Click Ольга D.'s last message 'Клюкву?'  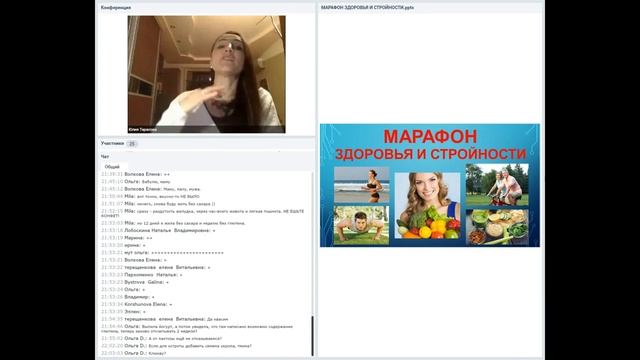pos(134,353)
